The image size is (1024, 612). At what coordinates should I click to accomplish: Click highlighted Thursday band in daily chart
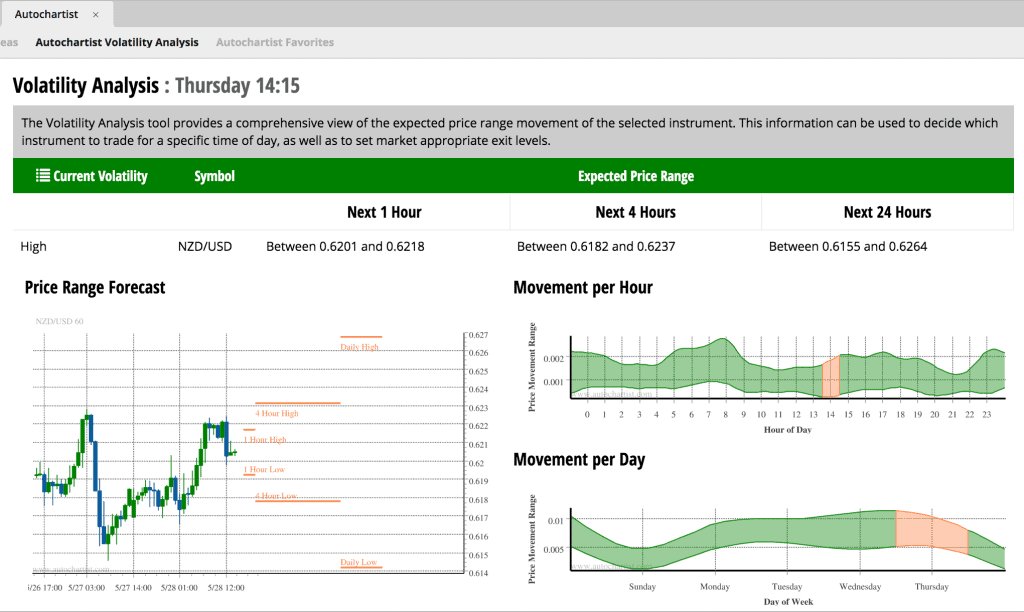point(932,532)
